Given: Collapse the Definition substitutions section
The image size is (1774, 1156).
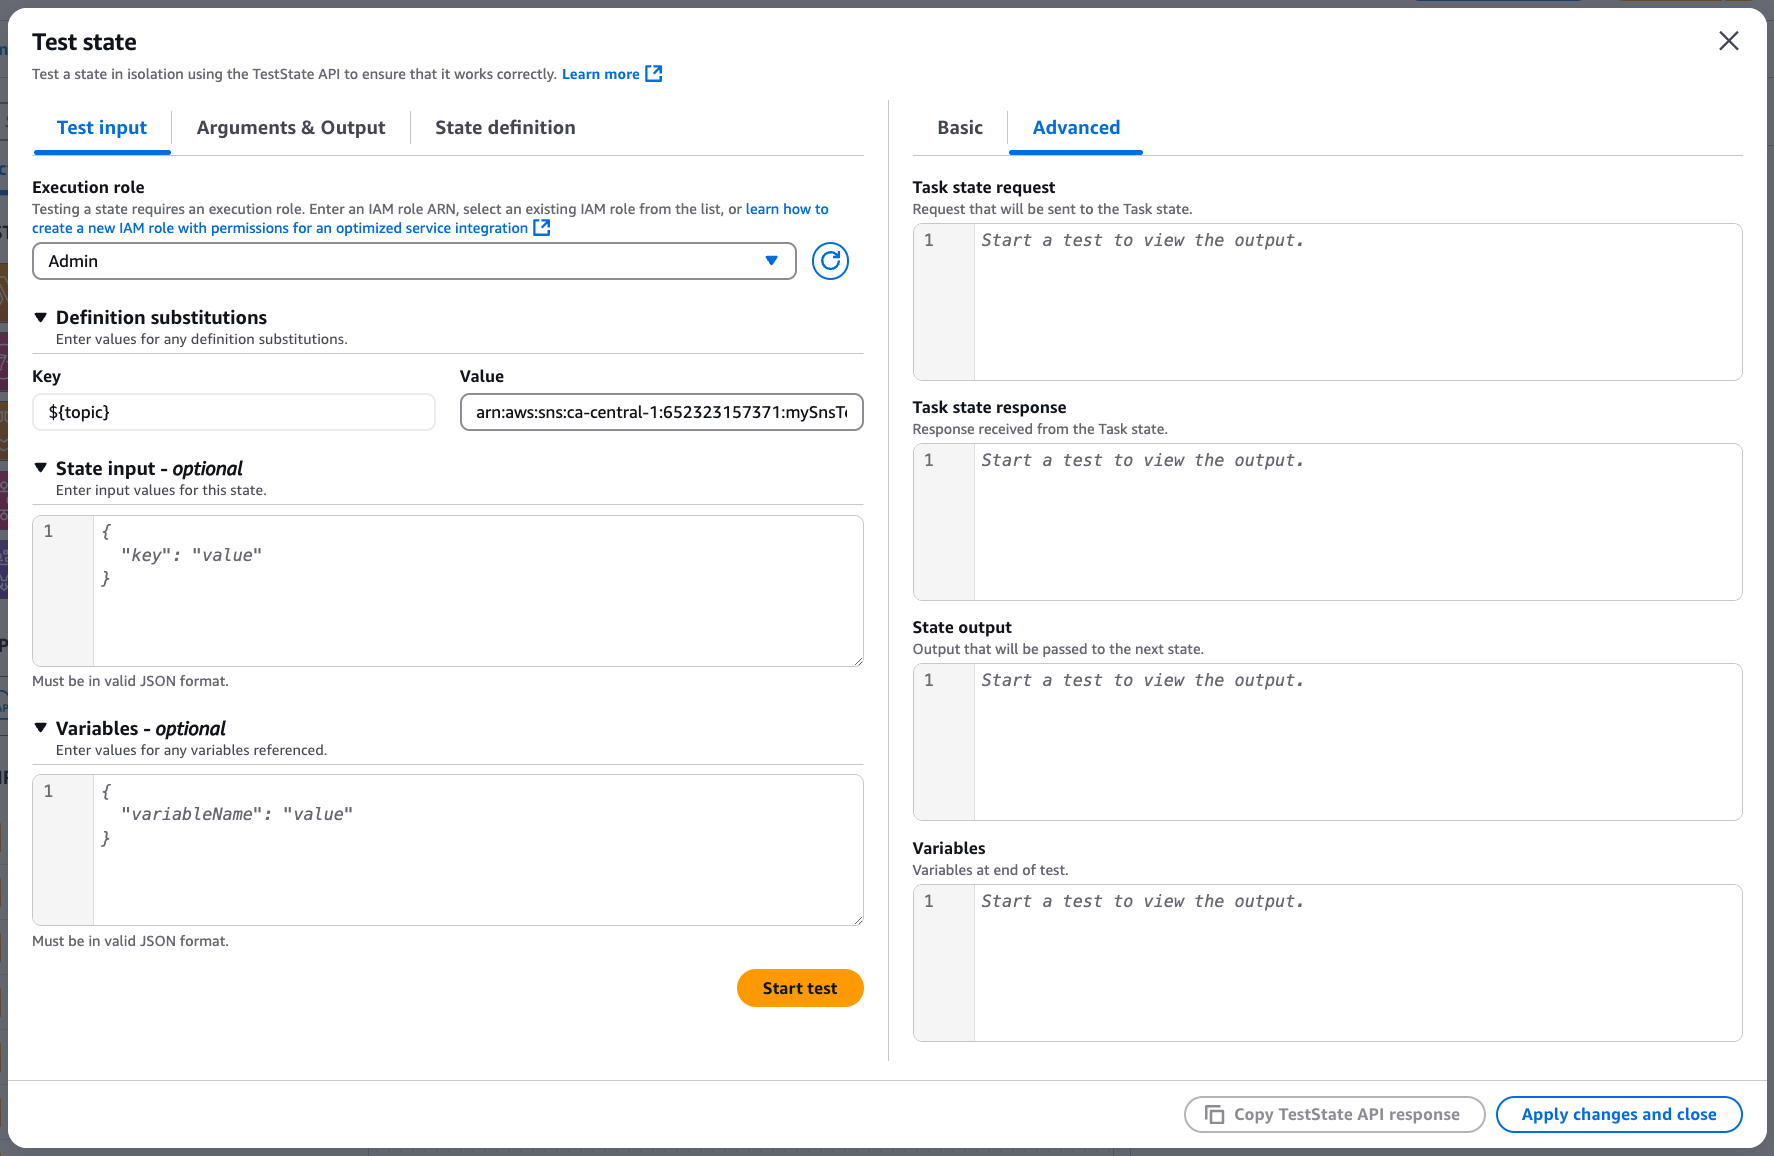Looking at the screenshot, I should 41,317.
